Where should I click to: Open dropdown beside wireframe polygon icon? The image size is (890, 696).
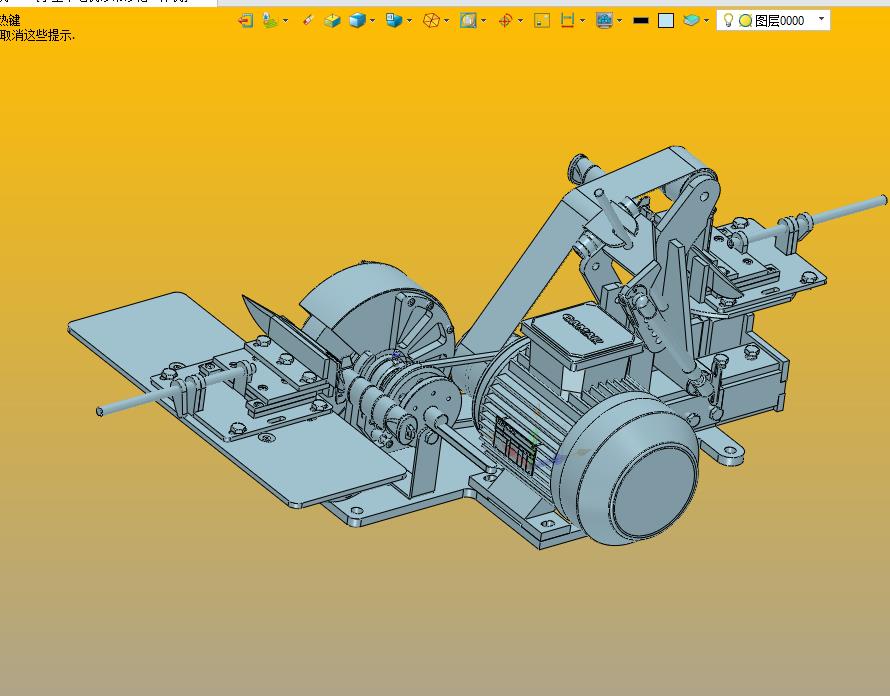447,21
